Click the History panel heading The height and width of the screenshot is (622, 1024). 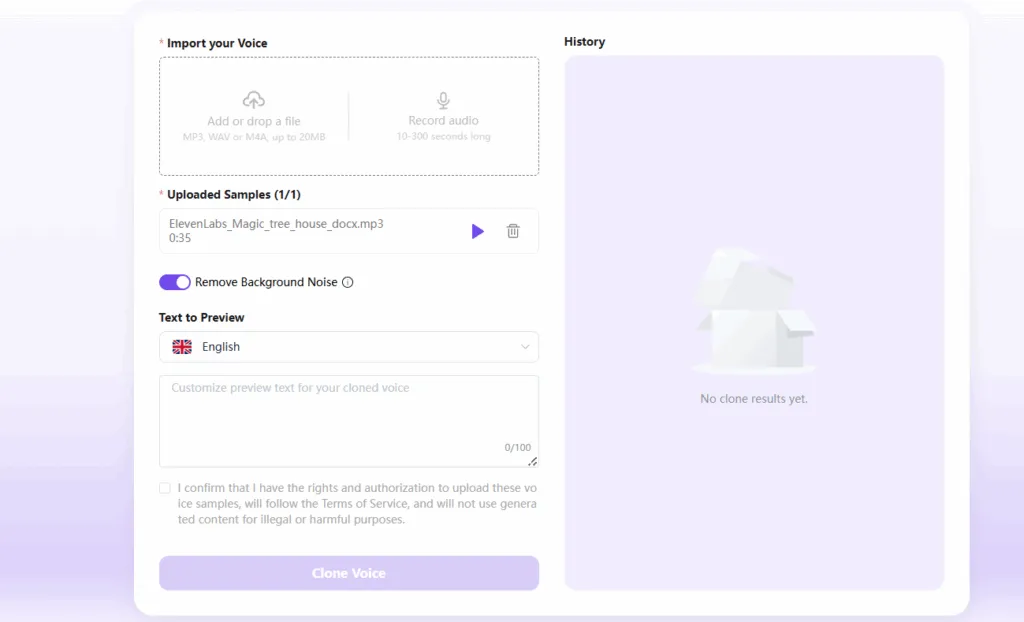[584, 42]
